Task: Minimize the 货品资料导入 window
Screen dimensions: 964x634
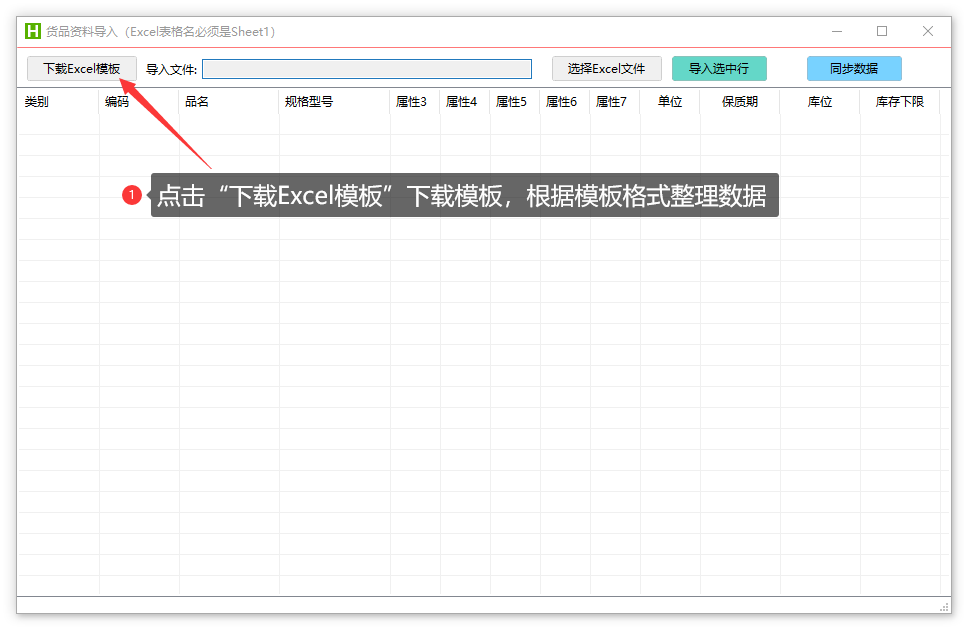Action: coord(837,31)
